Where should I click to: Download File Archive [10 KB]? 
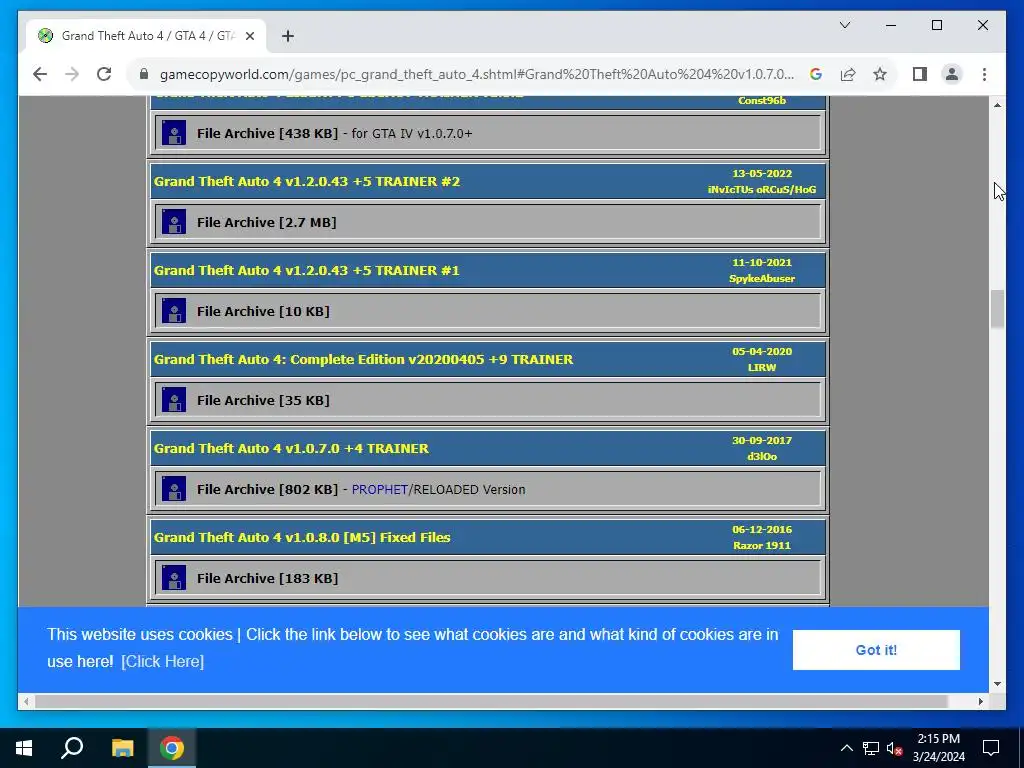pos(263,311)
